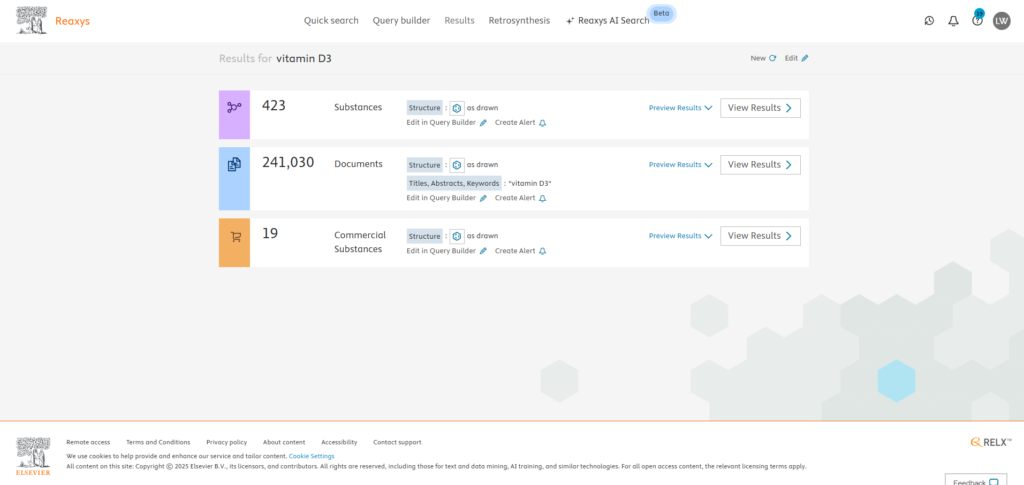Create Alert for Commercial Substances
The image size is (1024, 485).
[520, 251]
